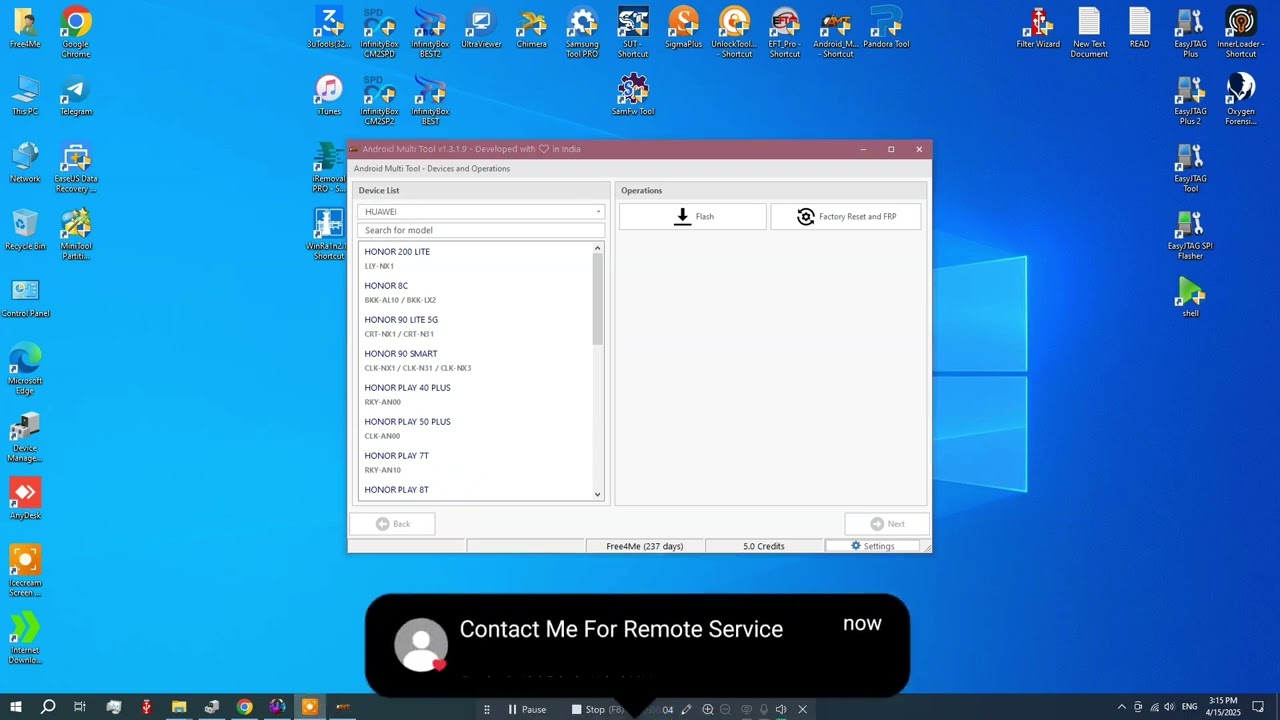
Task: Launch the UnlockTool shortcut on desktop
Action: coord(734,33)
